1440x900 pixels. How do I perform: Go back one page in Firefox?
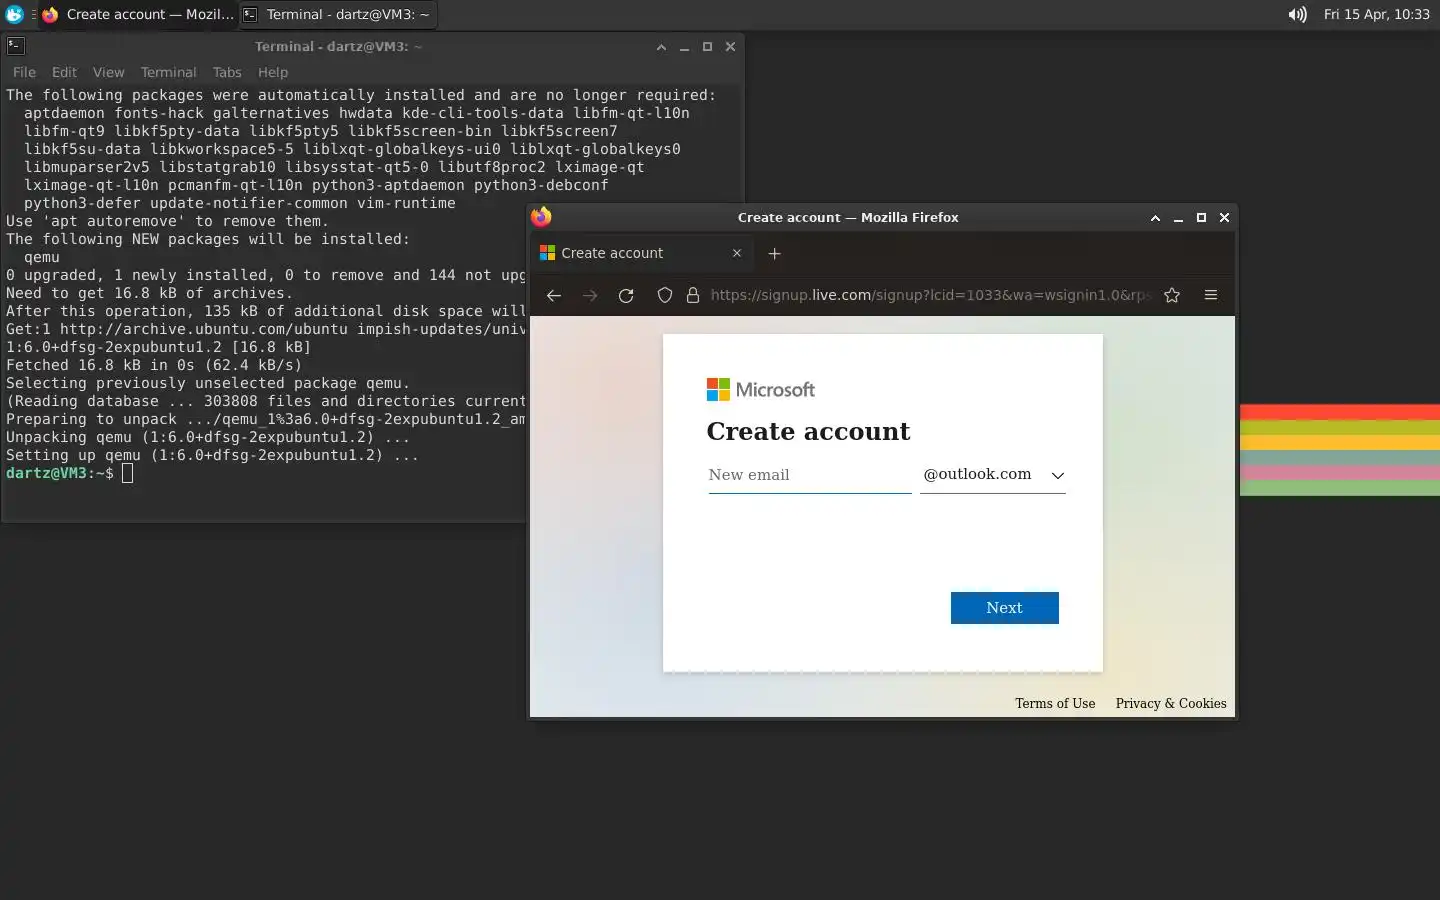coord(553,295)
